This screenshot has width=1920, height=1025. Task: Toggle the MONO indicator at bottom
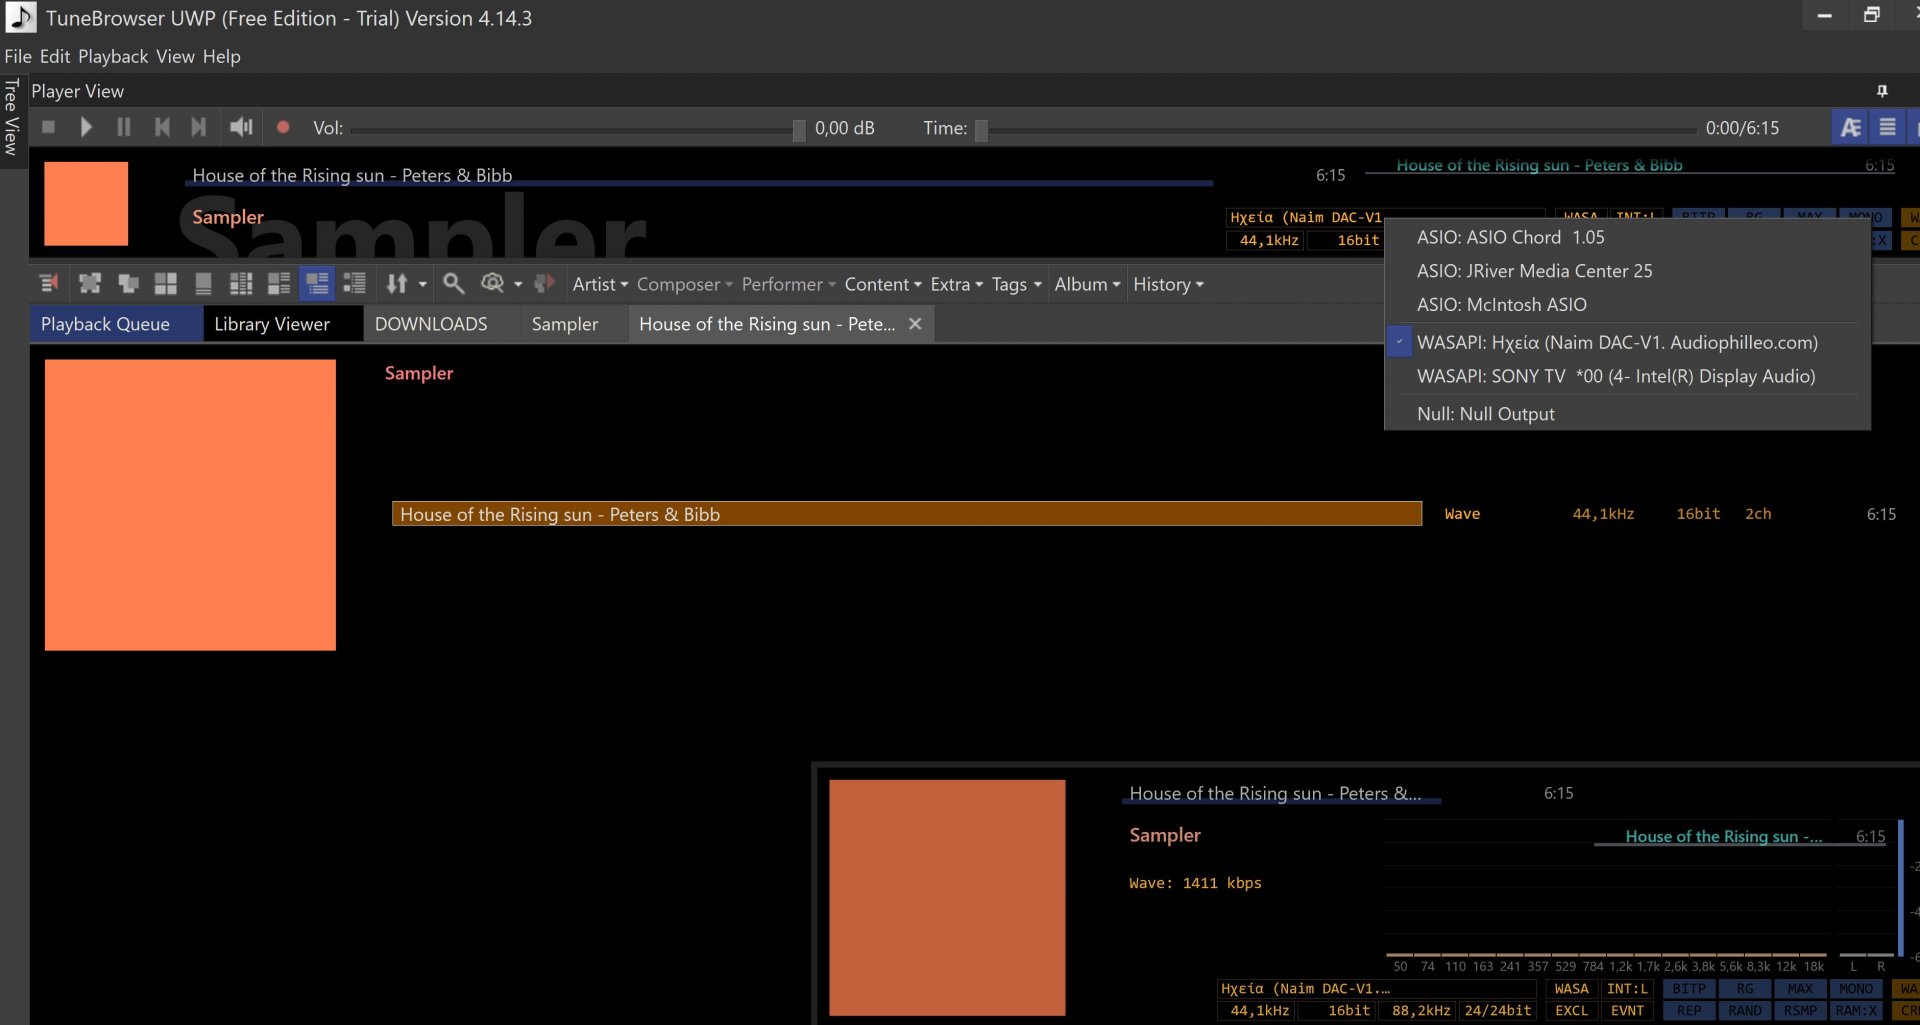tap(1855, 989)
